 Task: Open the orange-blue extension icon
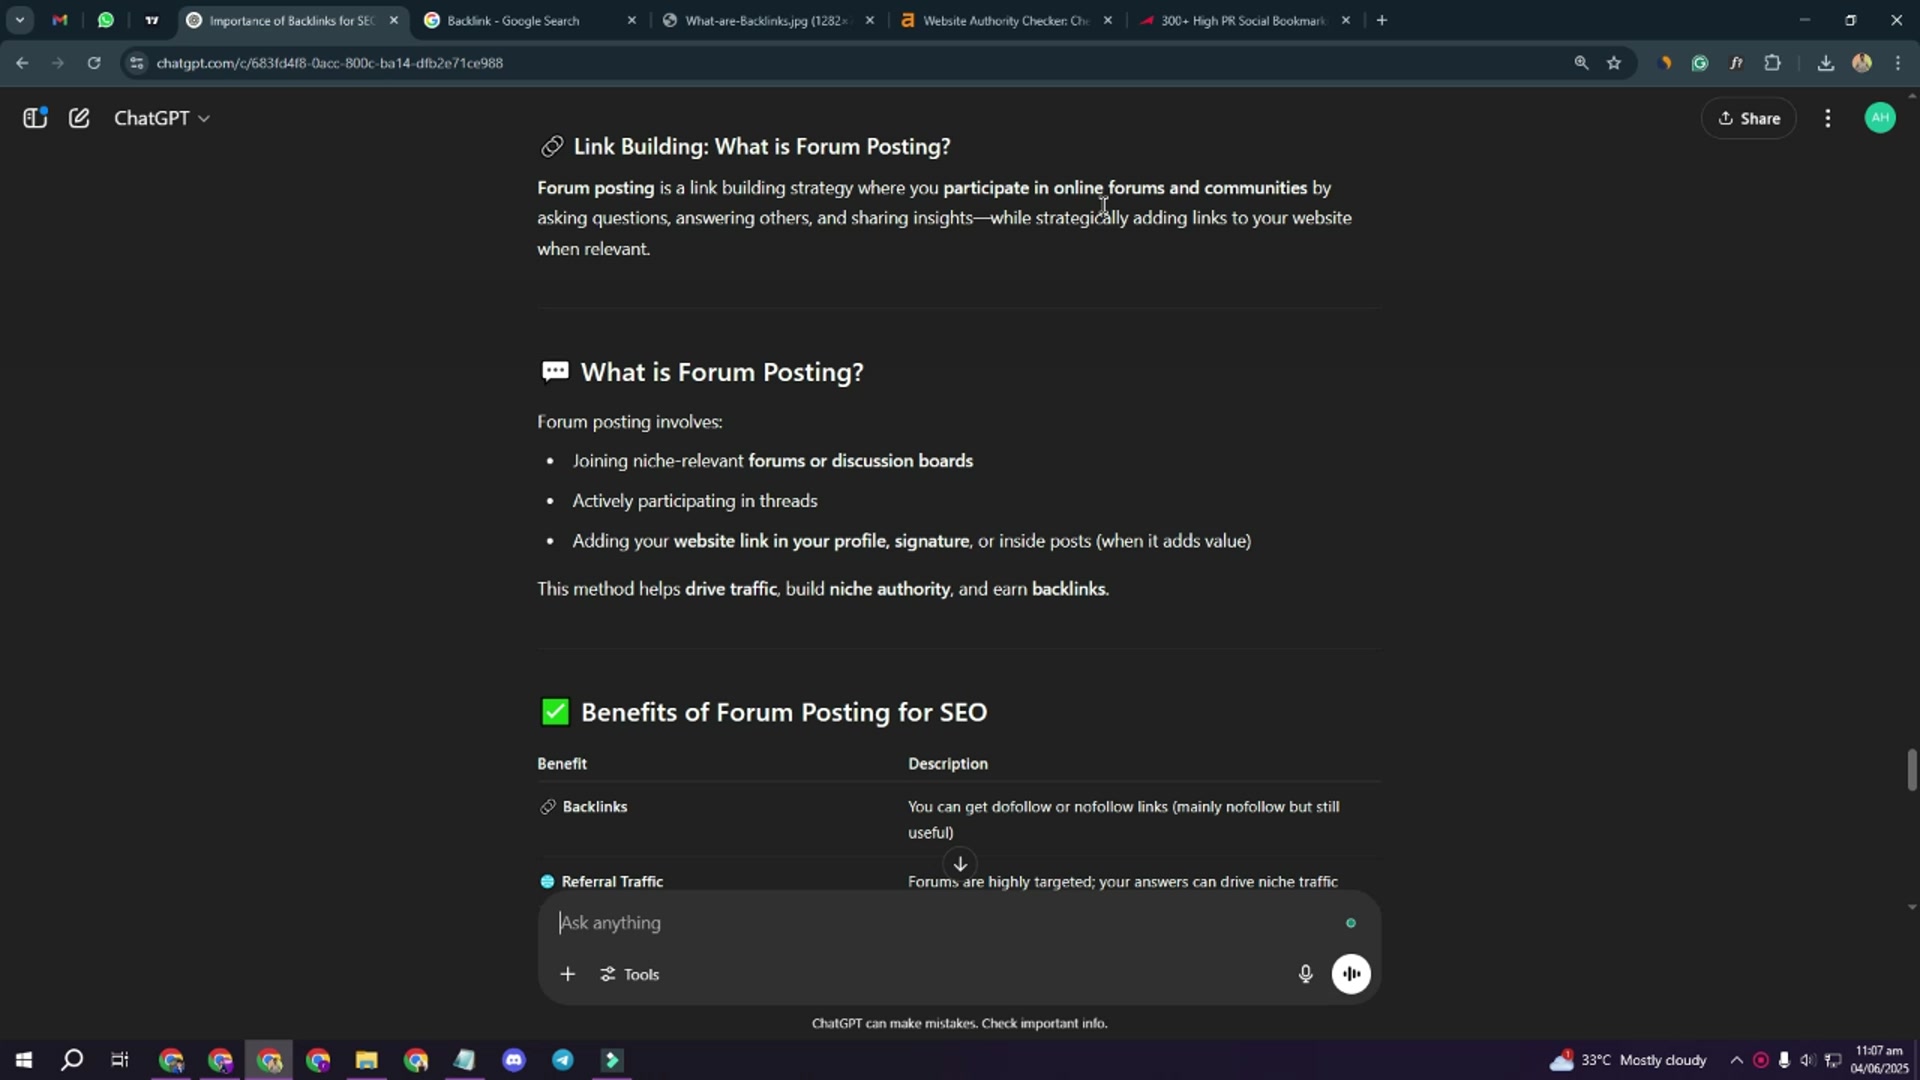pyautogui.click(x=1664, y=63)
